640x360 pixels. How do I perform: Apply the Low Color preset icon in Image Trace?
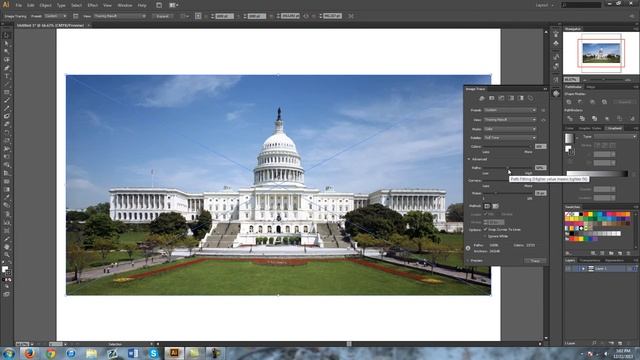click(501, 98)
